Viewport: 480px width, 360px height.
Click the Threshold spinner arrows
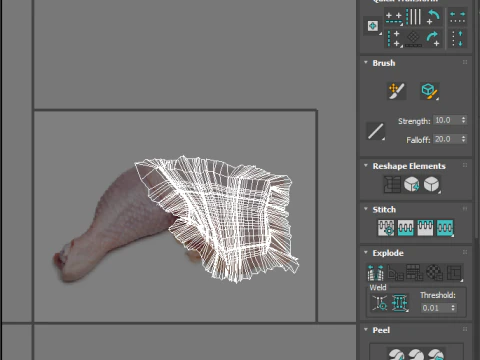pyautogui.click(x=453, y=308)
